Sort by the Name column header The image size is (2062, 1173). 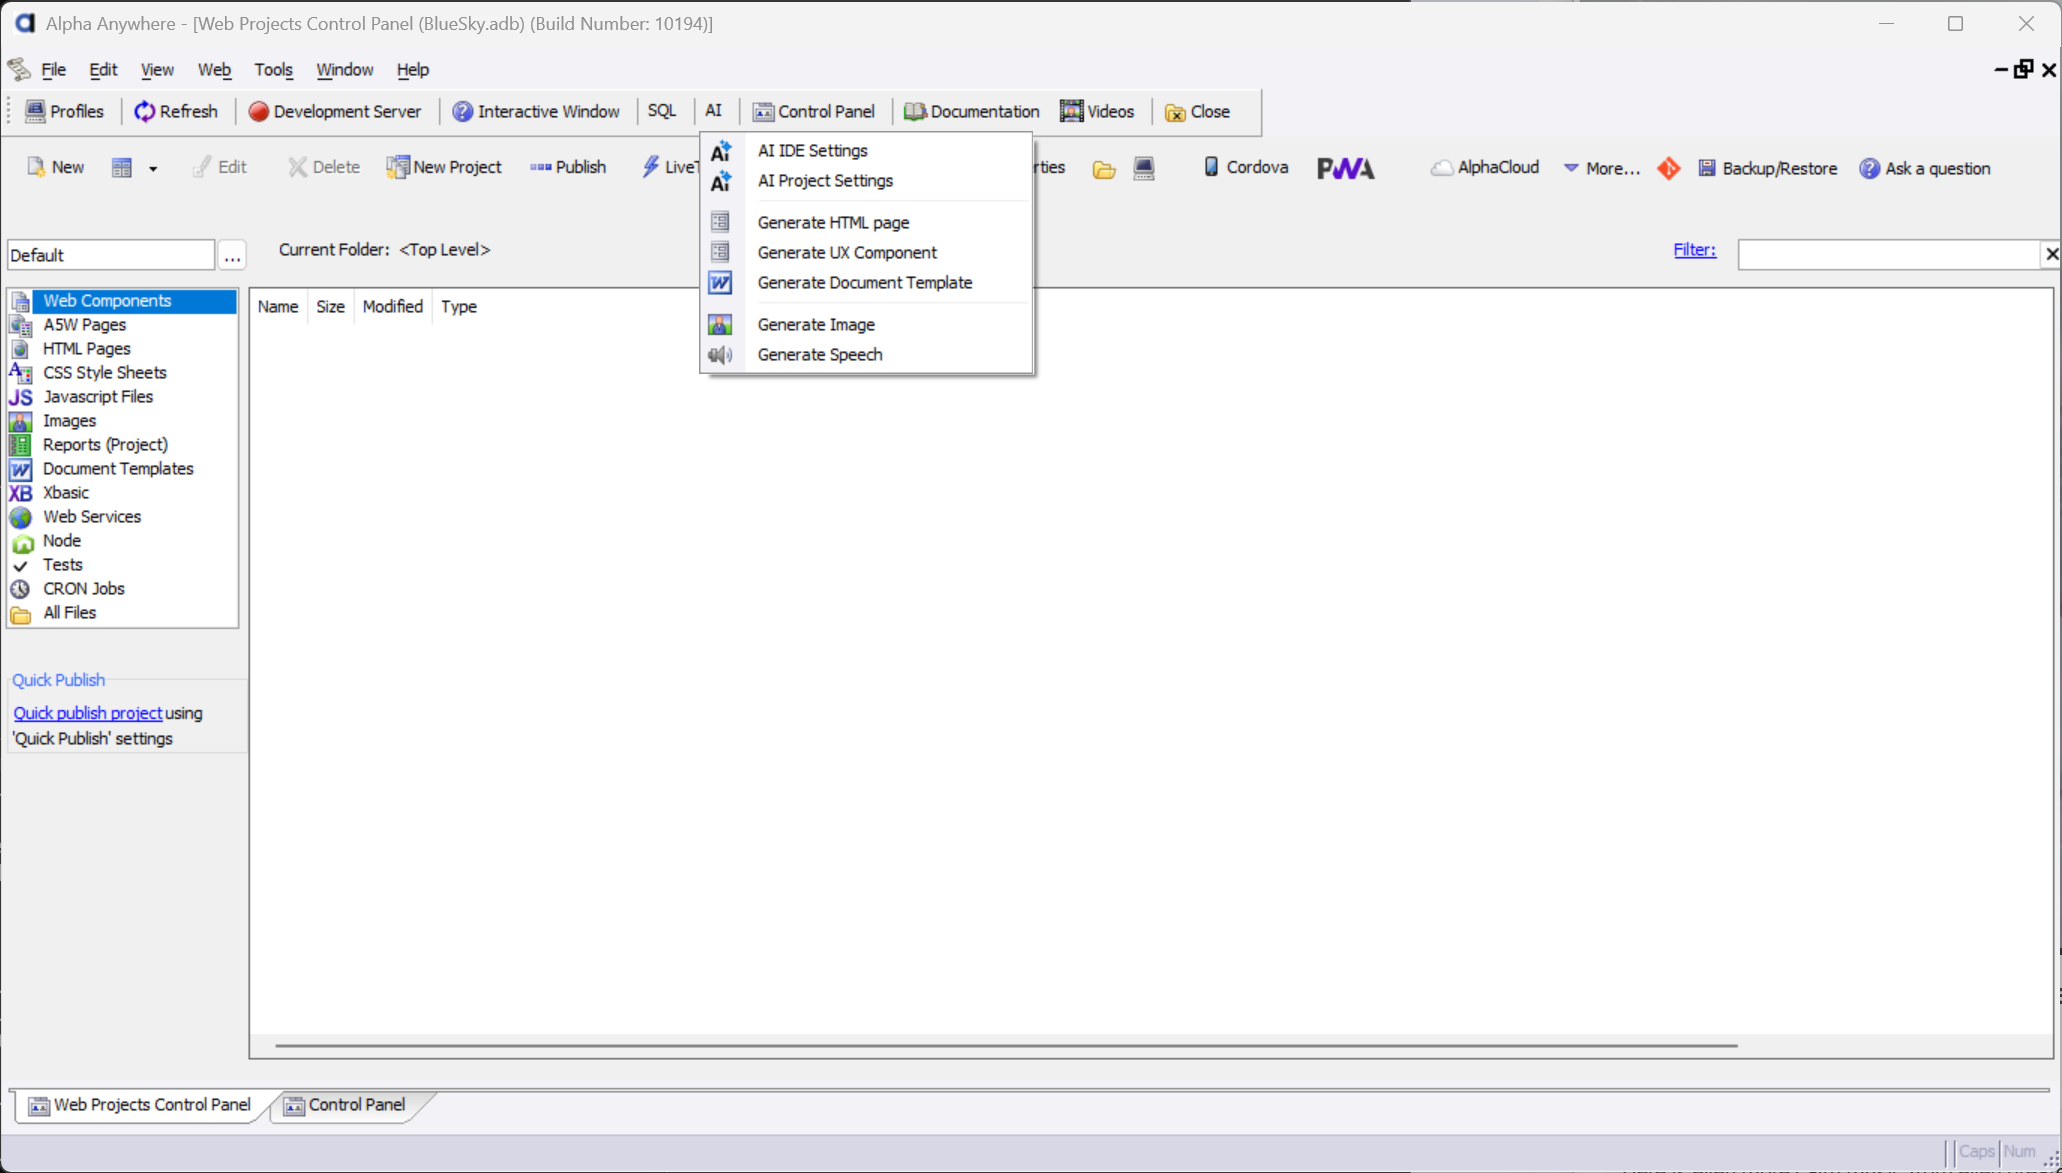tap(278, 307)
